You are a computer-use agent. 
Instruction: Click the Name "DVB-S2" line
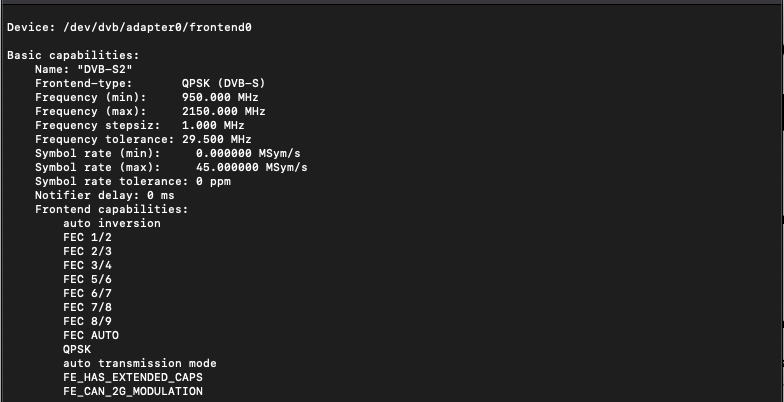[91, 69]
